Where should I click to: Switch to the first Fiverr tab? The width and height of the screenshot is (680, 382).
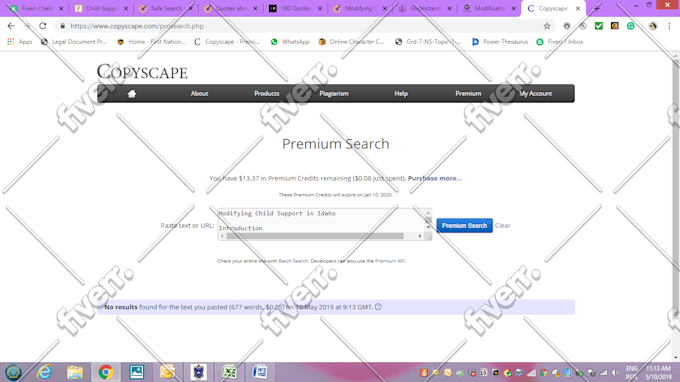click(x=36, y=8)
